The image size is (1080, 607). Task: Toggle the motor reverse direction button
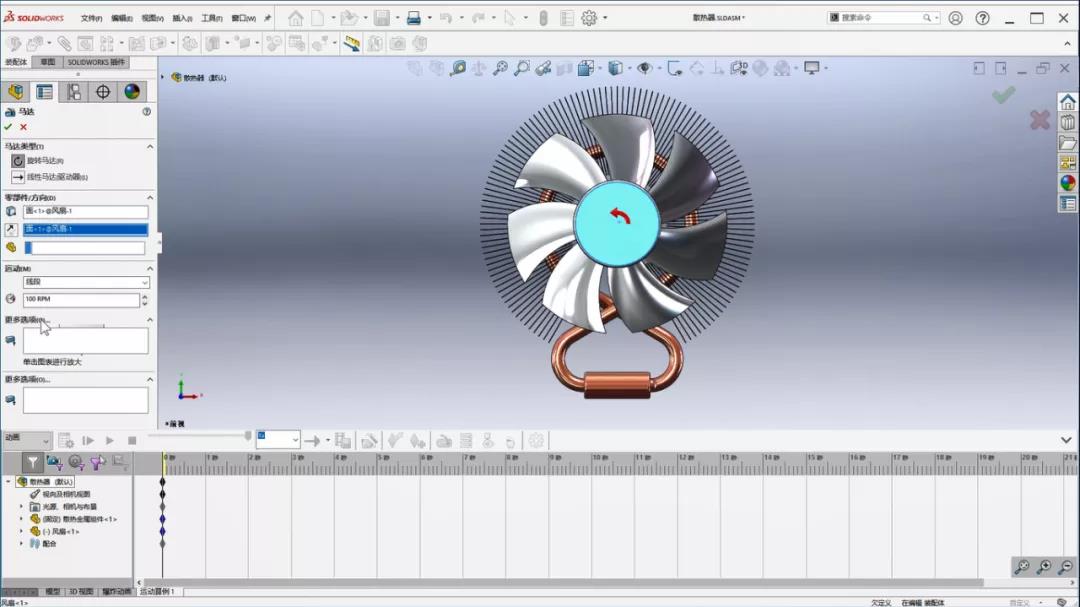(11, 229)
